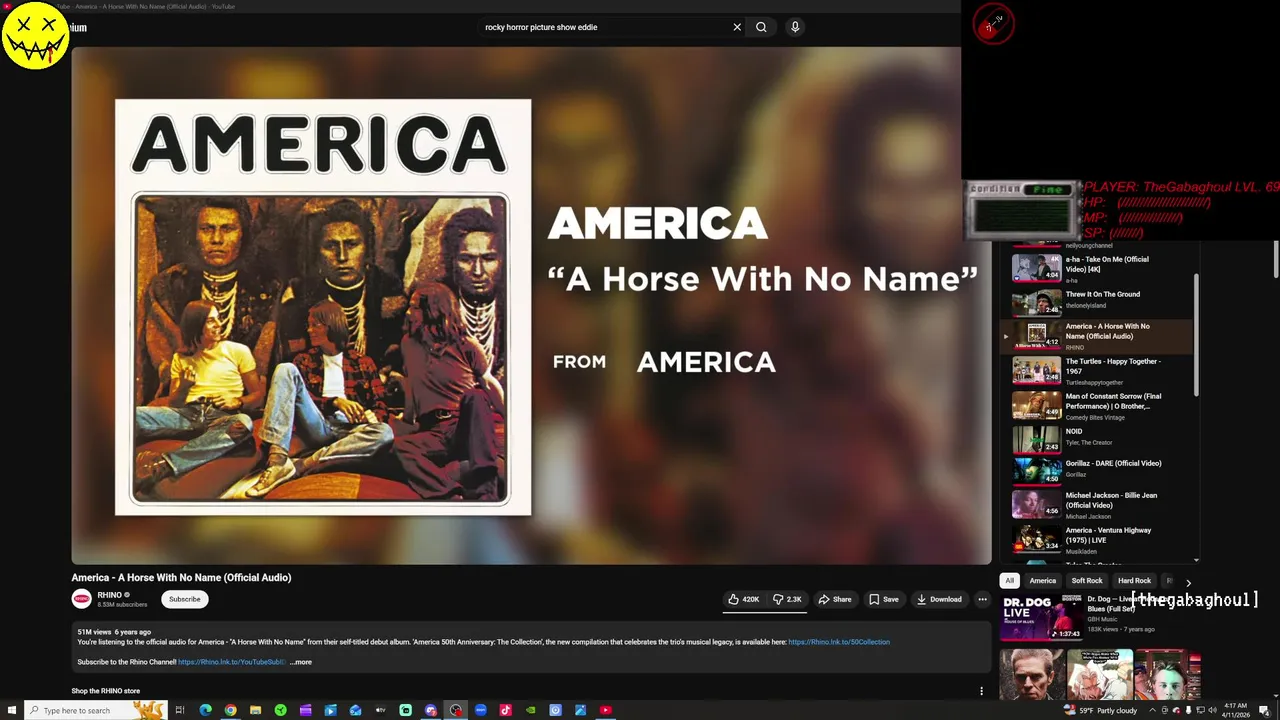Like the video with the 420K thumbs-up

[743, 599]
